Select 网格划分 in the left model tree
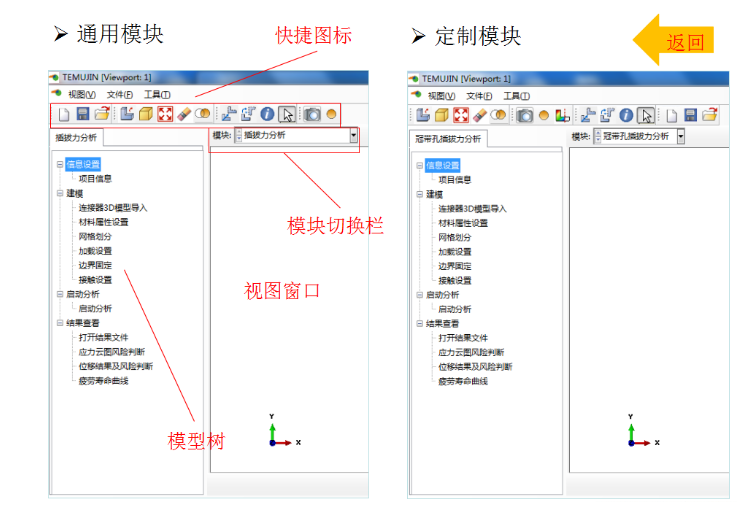 pos(95,237)
